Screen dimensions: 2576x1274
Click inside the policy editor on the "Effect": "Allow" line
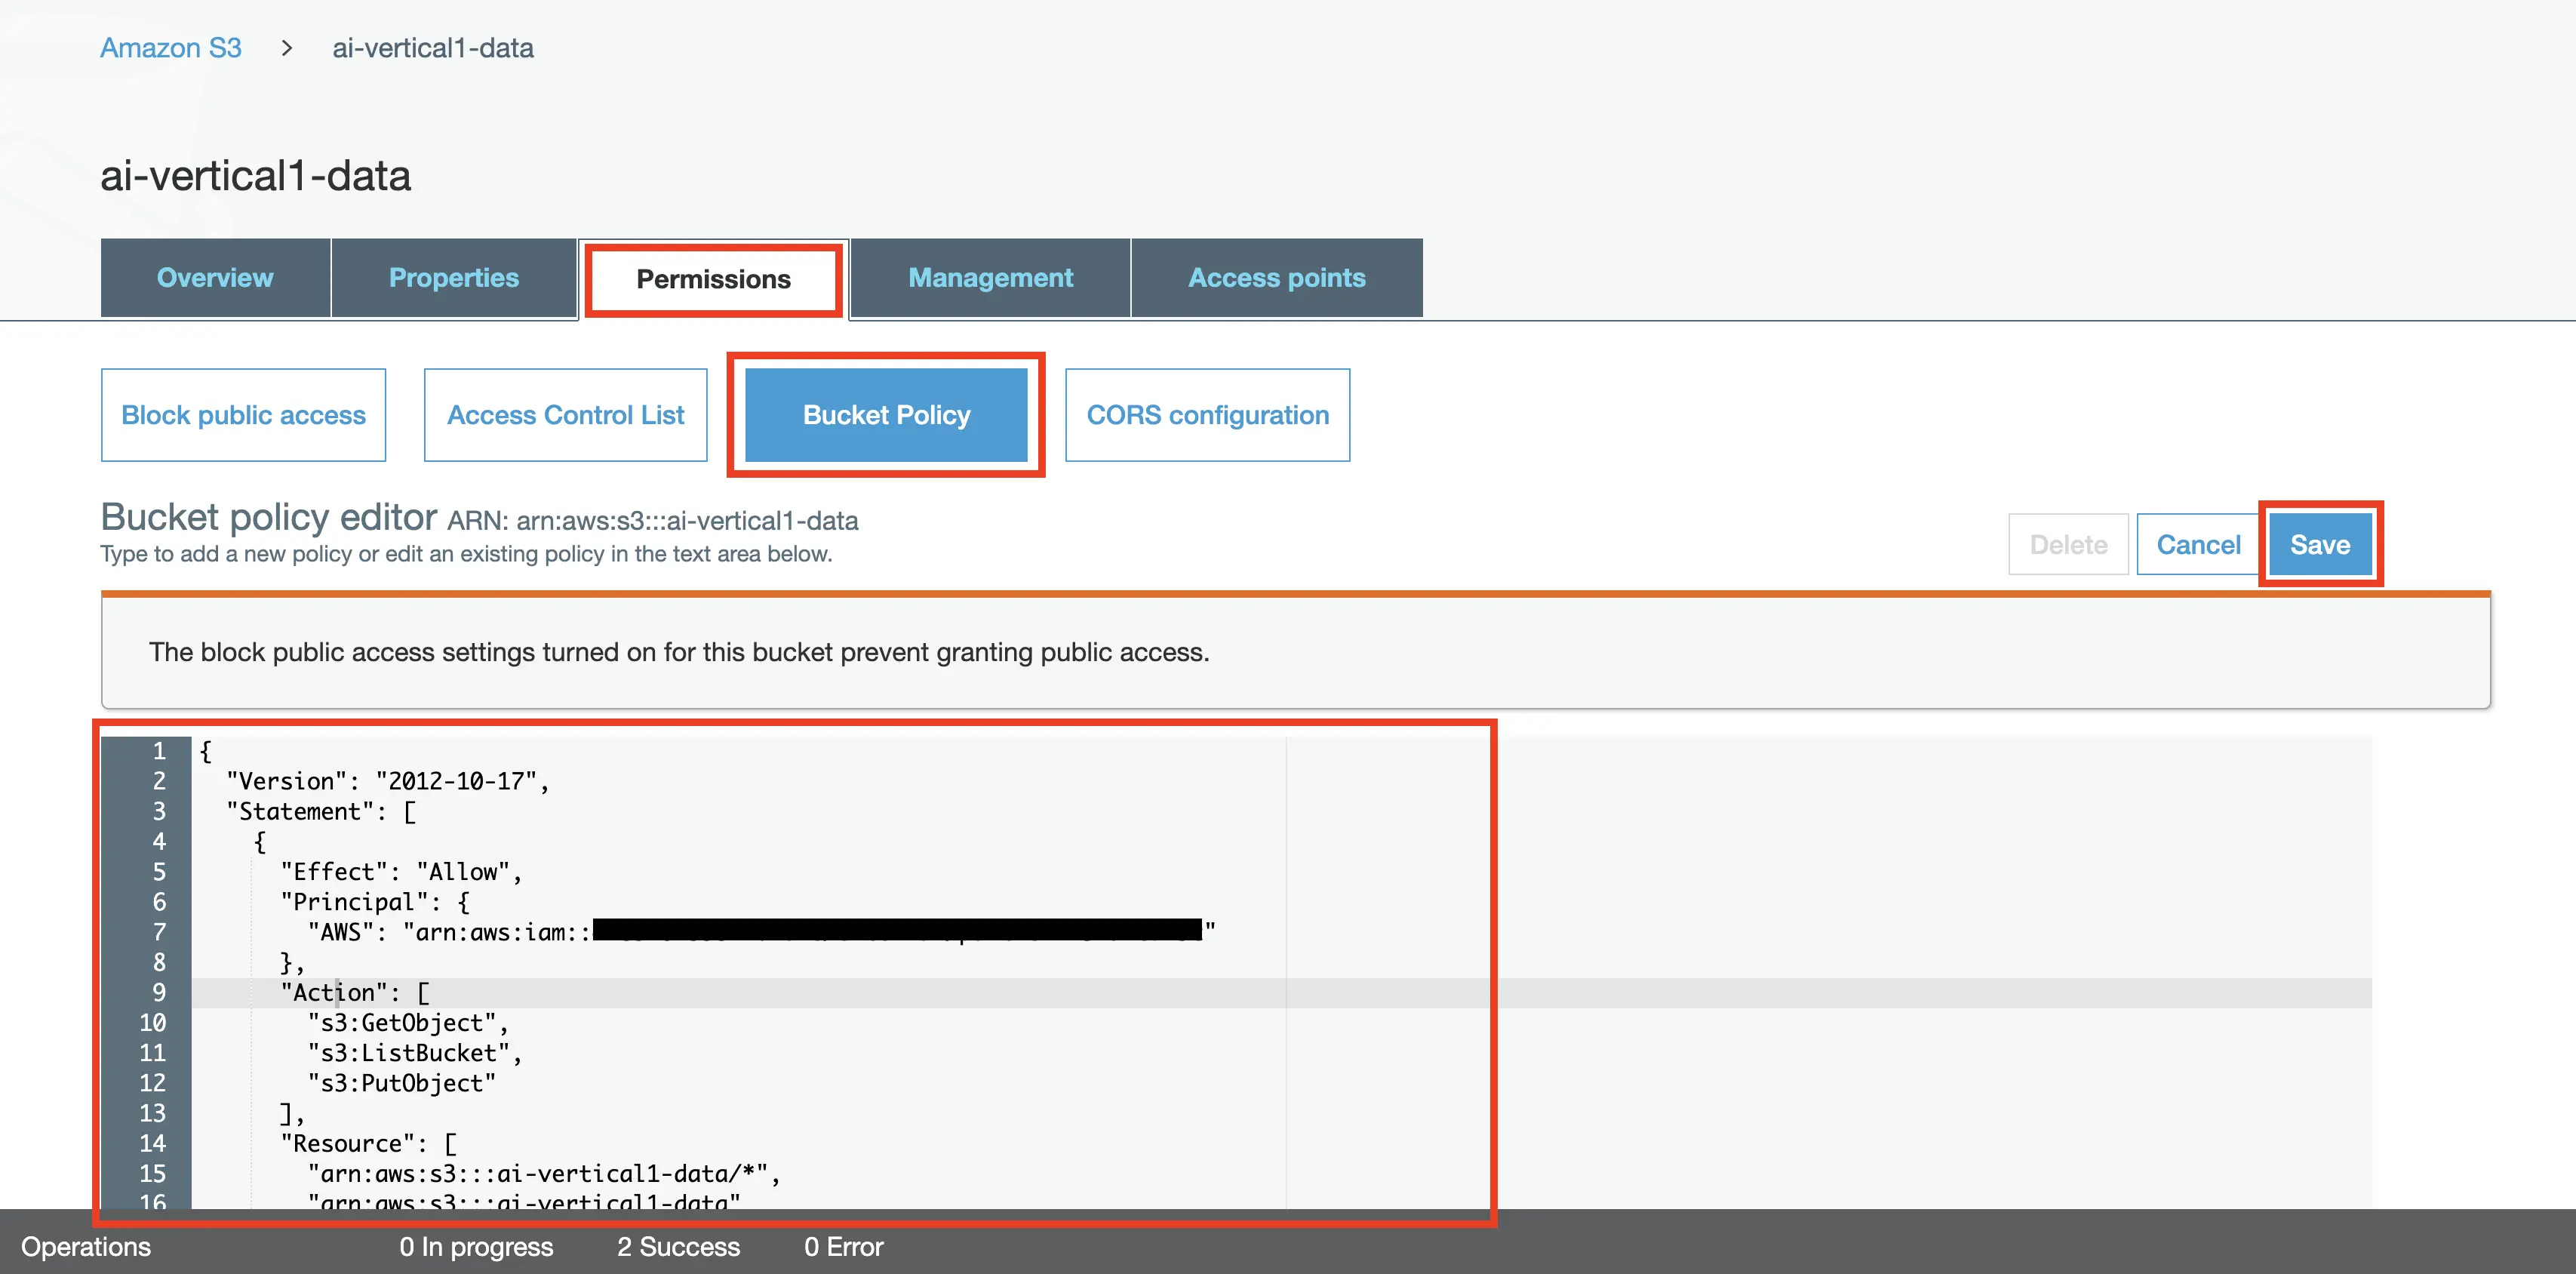[400, 872]
